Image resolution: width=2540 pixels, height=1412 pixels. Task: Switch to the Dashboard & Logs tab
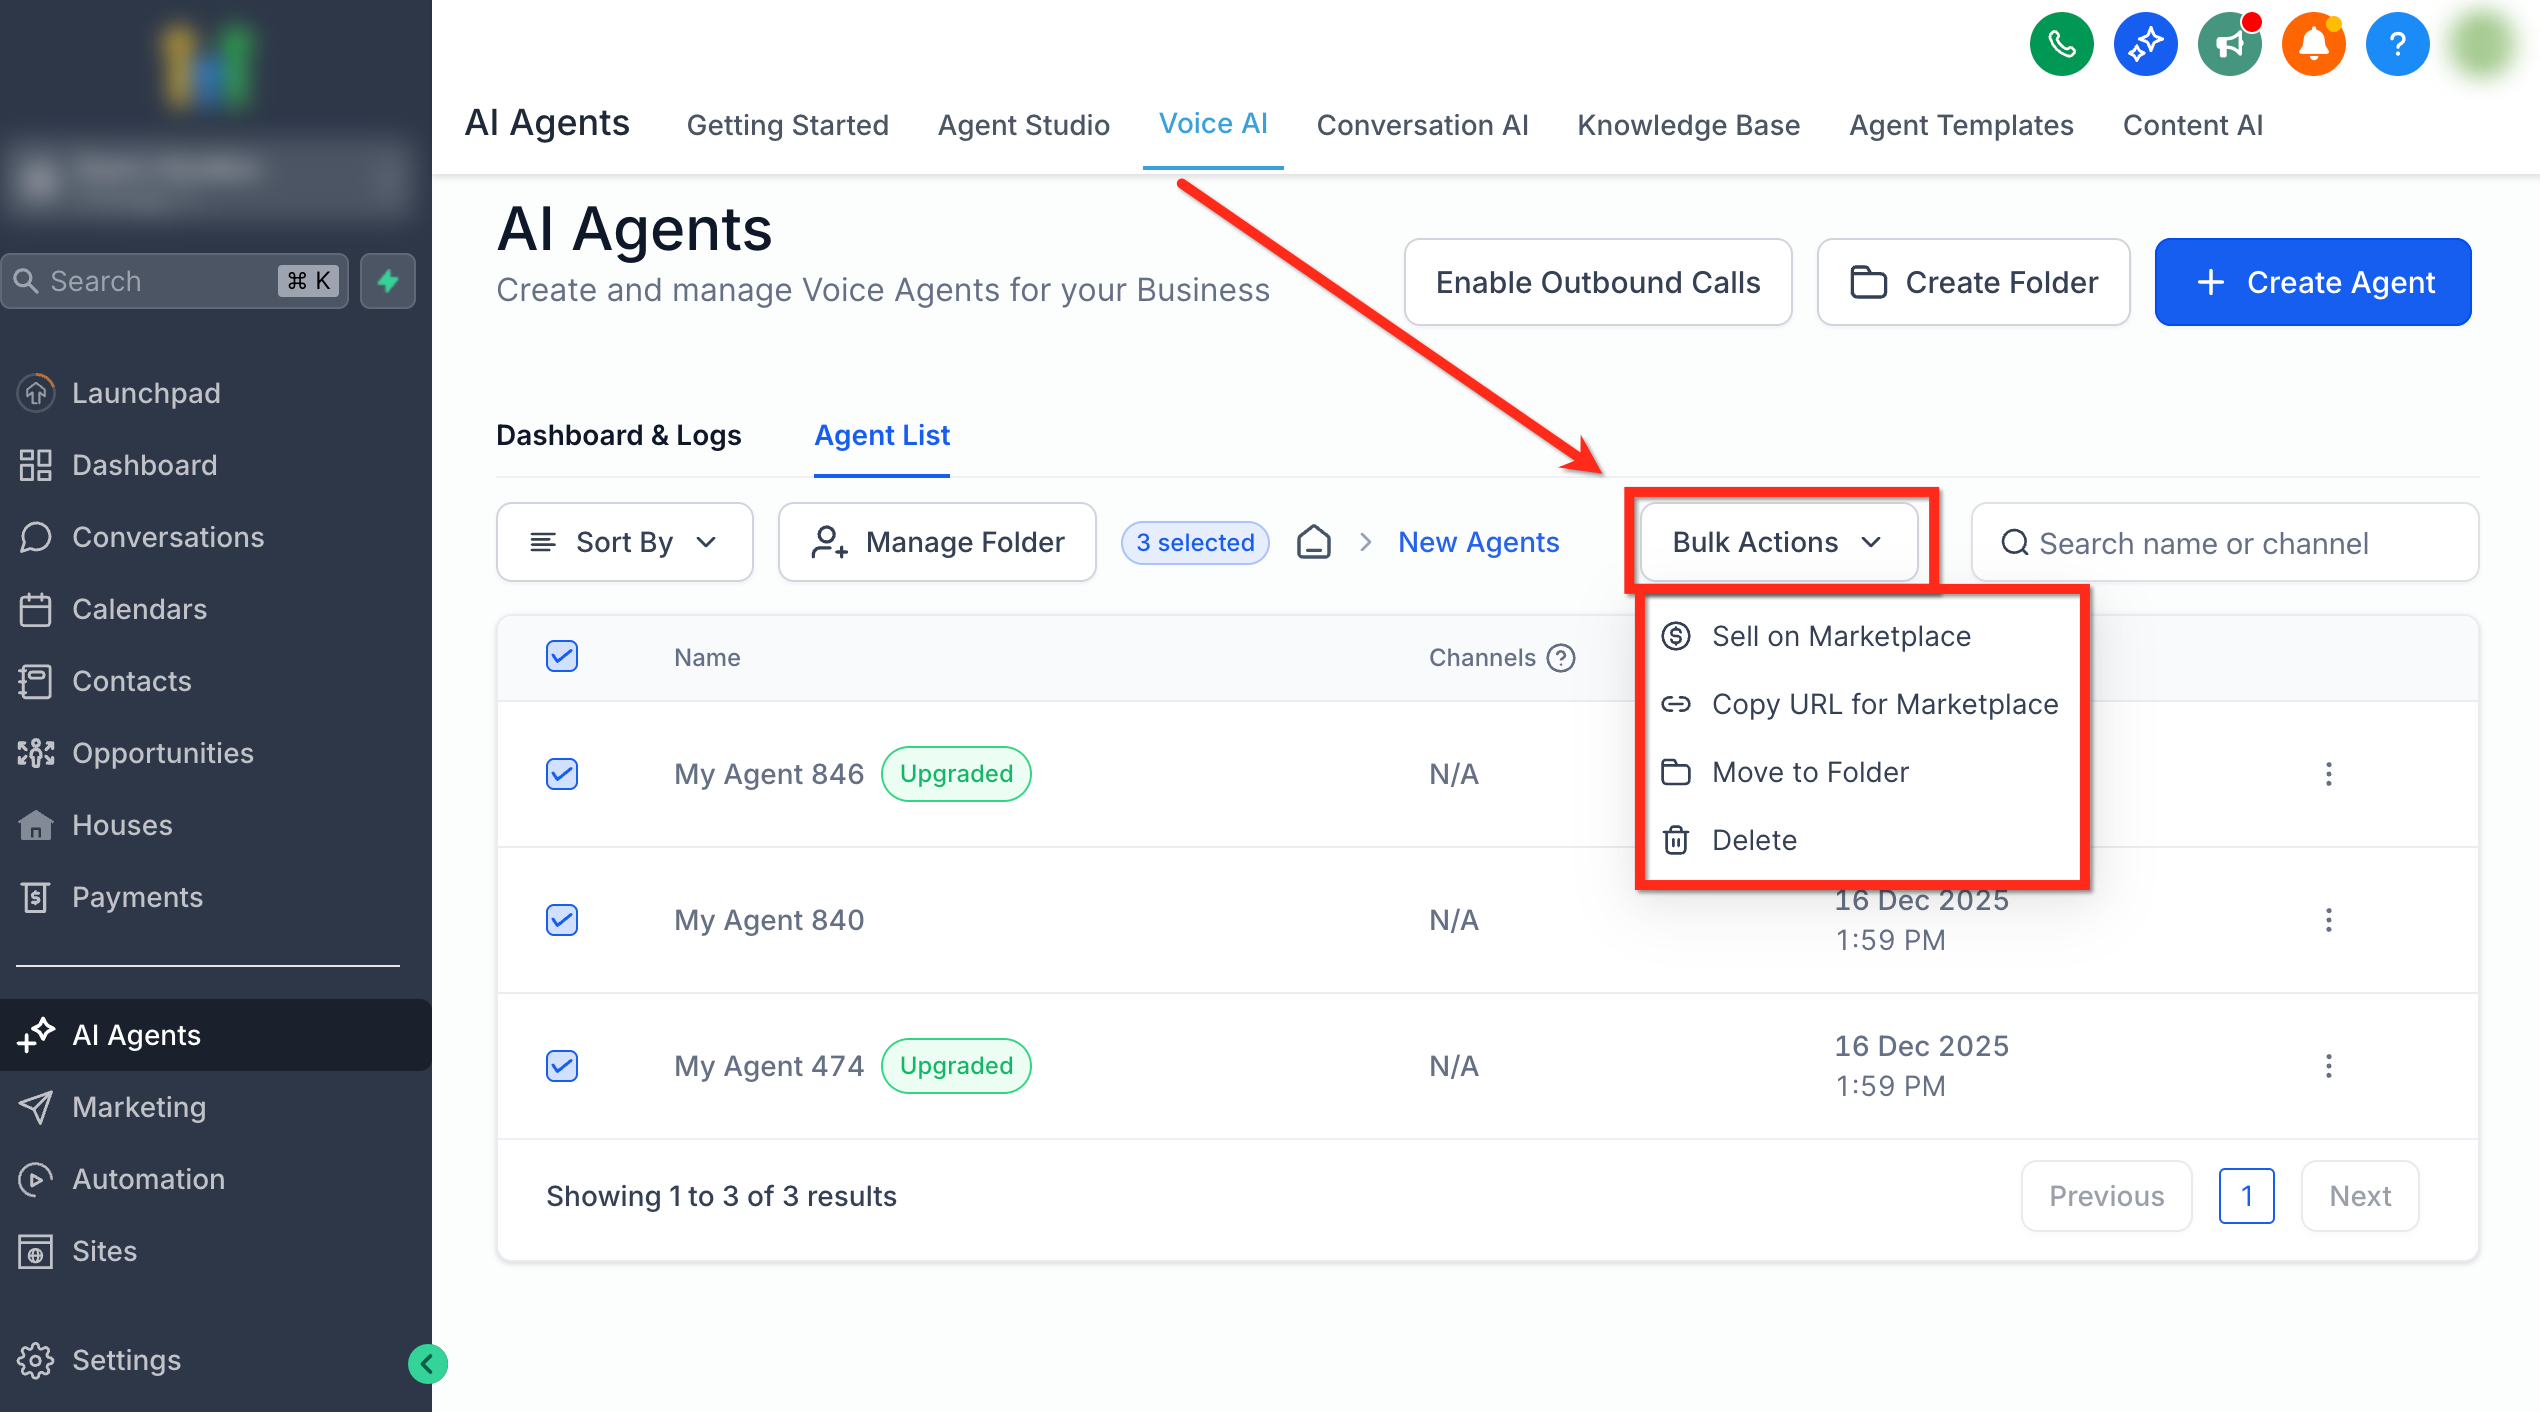[618, 435]
